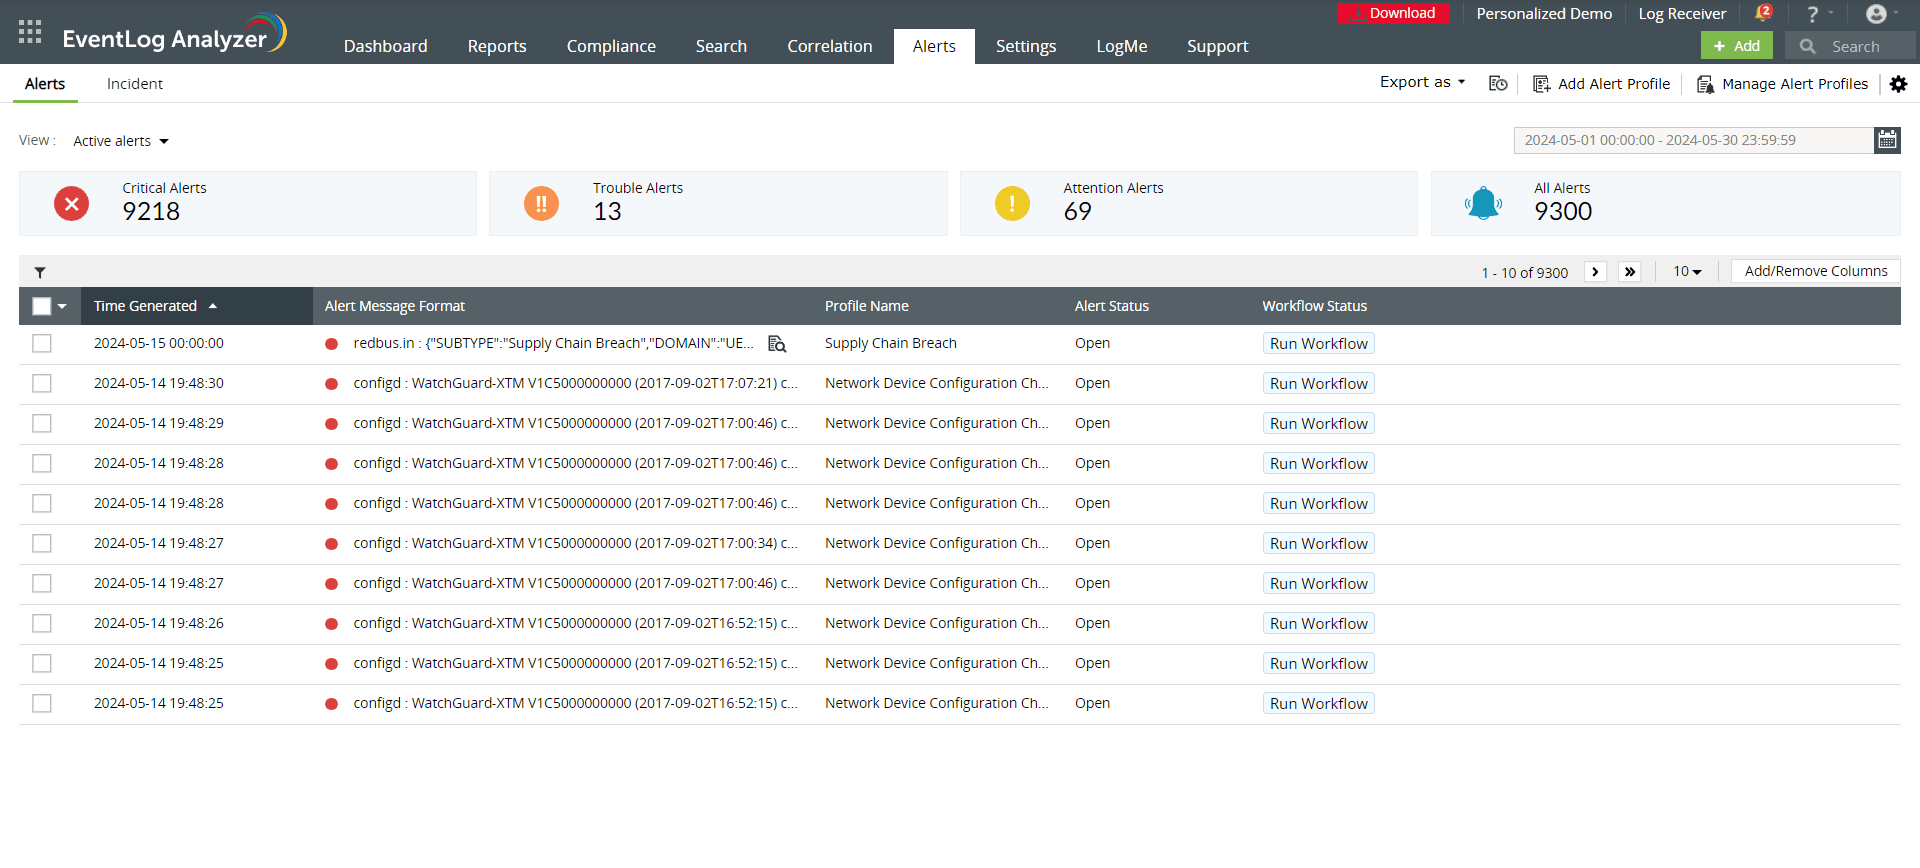
Task: Go to next page of alerts
Action: coord(1595,272)
